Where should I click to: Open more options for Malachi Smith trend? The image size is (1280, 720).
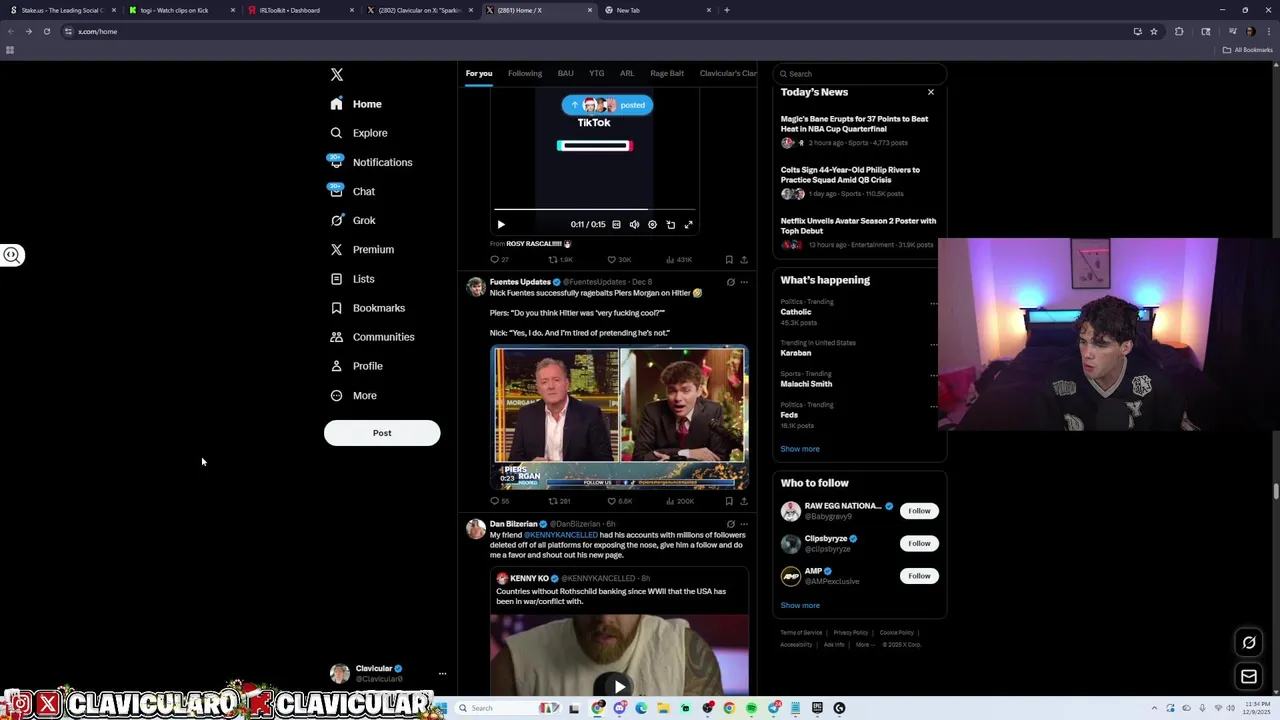tap(934, 375)
